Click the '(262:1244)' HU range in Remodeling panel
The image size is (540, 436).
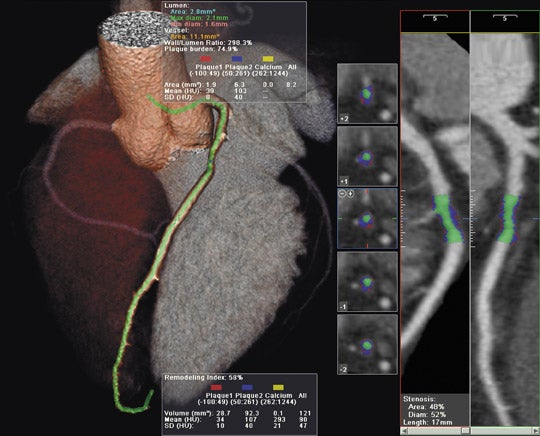coord(279,402)
